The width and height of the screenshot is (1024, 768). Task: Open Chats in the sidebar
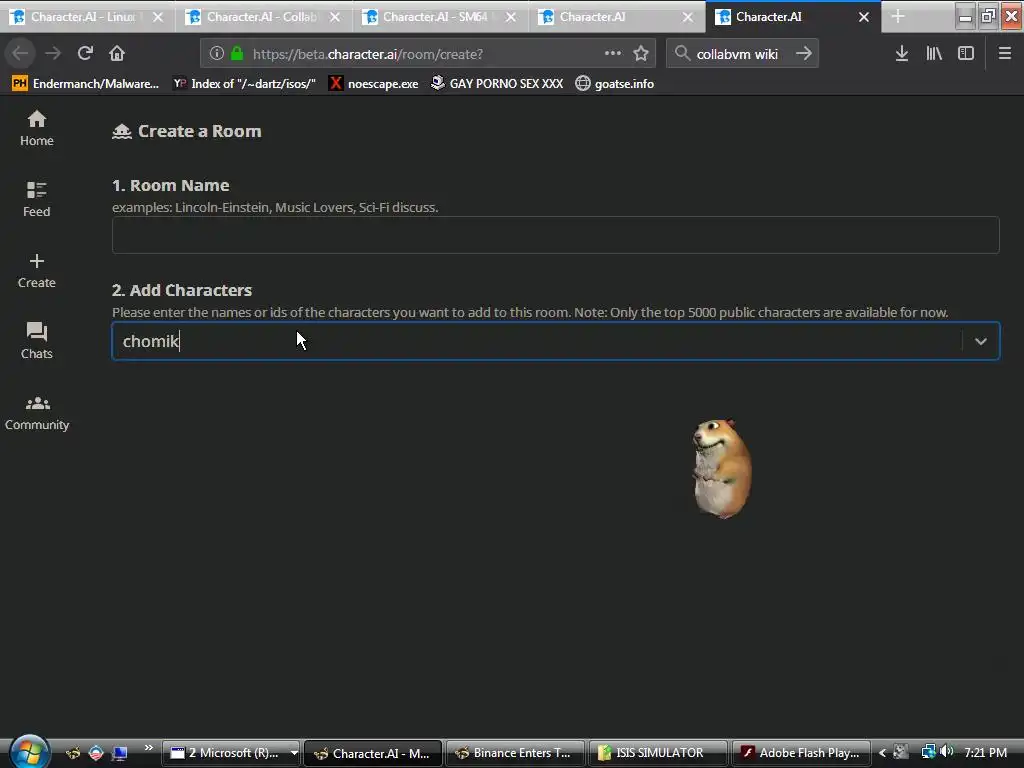(37, 341)
